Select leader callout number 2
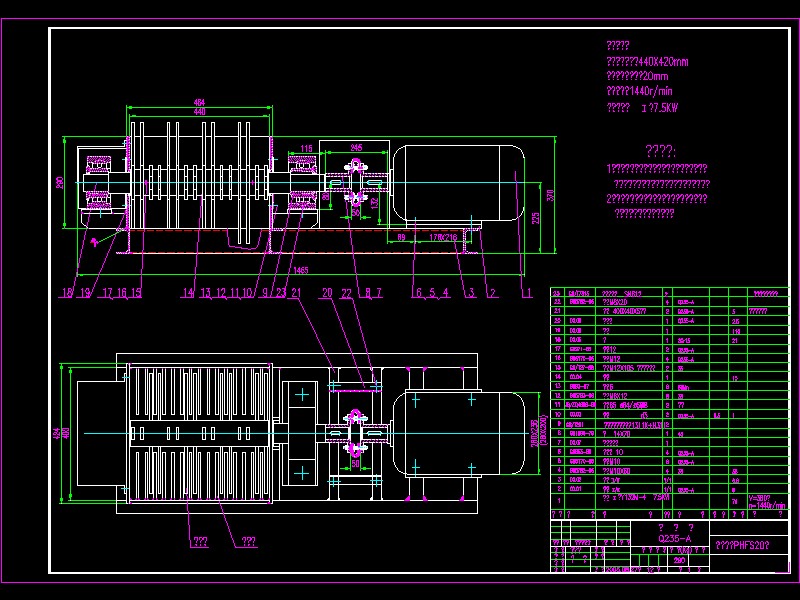Viewport: 800px width, 600px height. coord(492,293)
